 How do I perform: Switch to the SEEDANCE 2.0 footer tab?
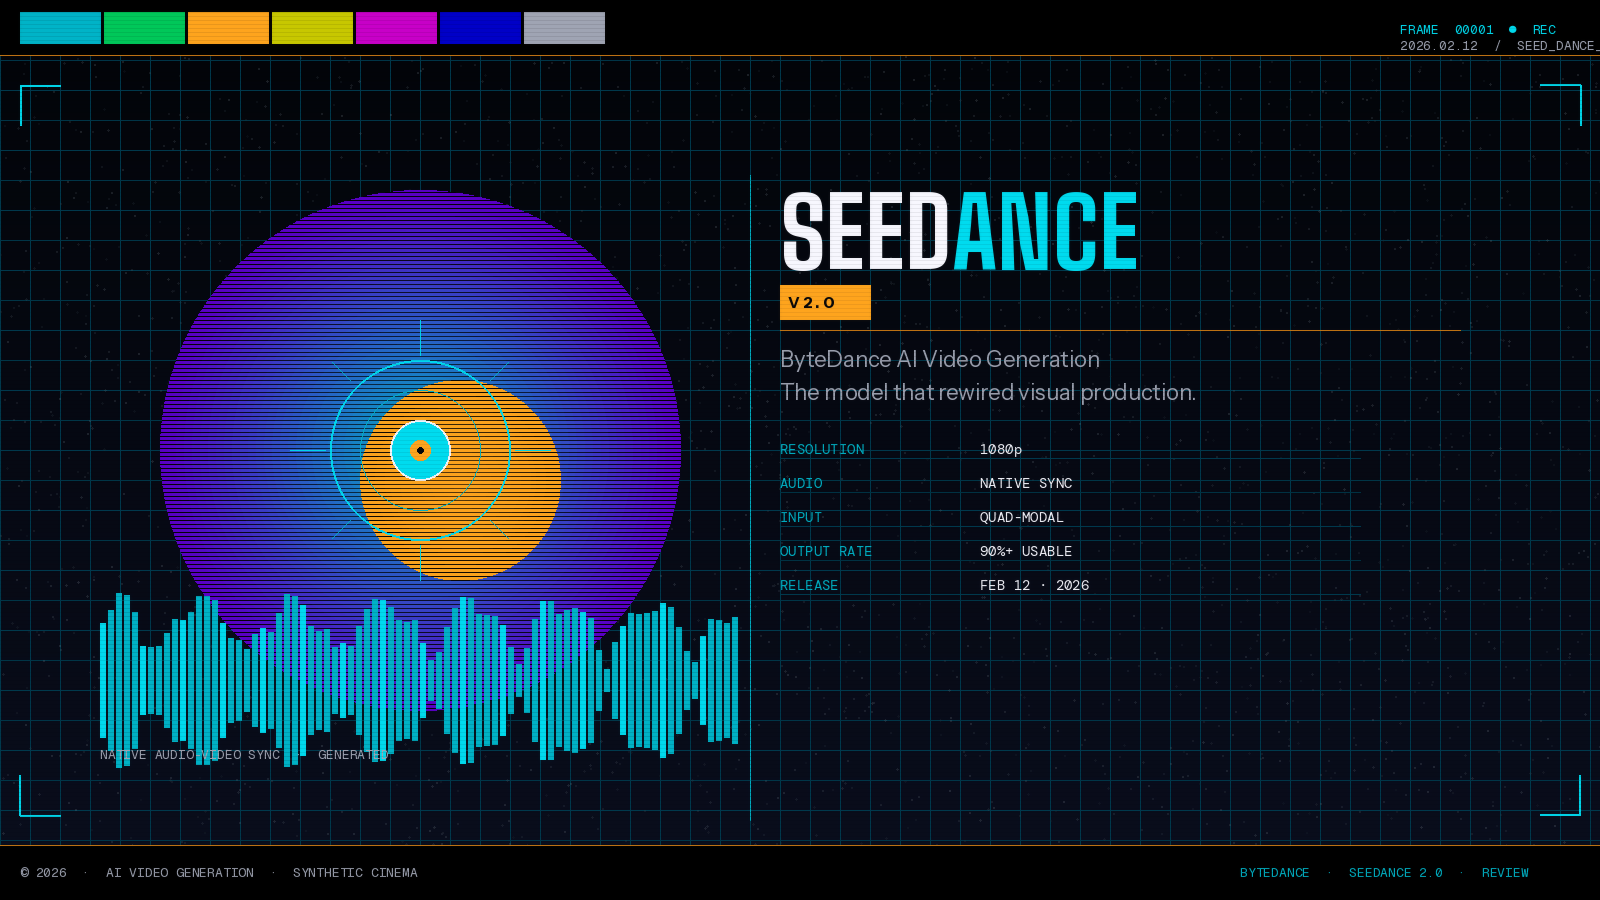[1396, 872]
